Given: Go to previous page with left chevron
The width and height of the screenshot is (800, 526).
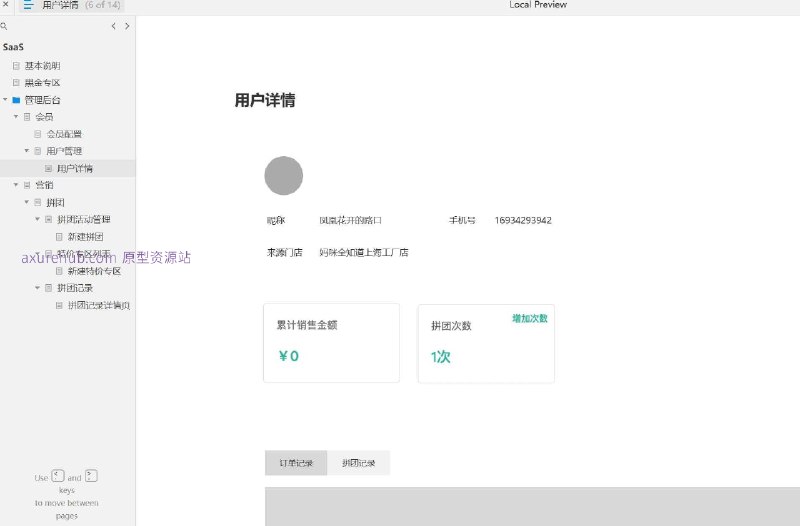Looking at the screenshot, I should click(113, 26).
